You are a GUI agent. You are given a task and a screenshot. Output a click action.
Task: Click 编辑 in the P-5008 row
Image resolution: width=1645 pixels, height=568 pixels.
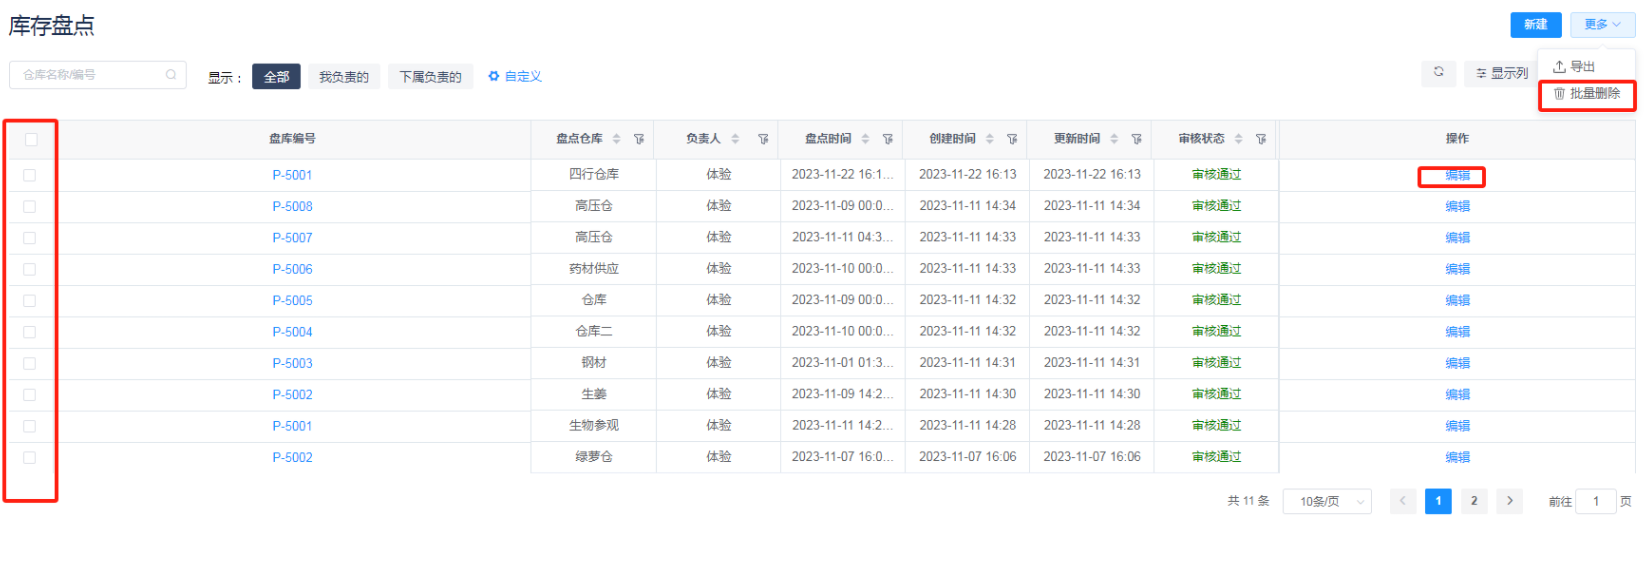pos(1457,206)
